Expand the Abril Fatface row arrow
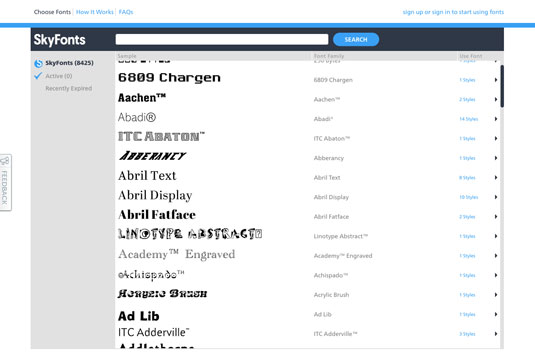 click(x=496, y=216)
